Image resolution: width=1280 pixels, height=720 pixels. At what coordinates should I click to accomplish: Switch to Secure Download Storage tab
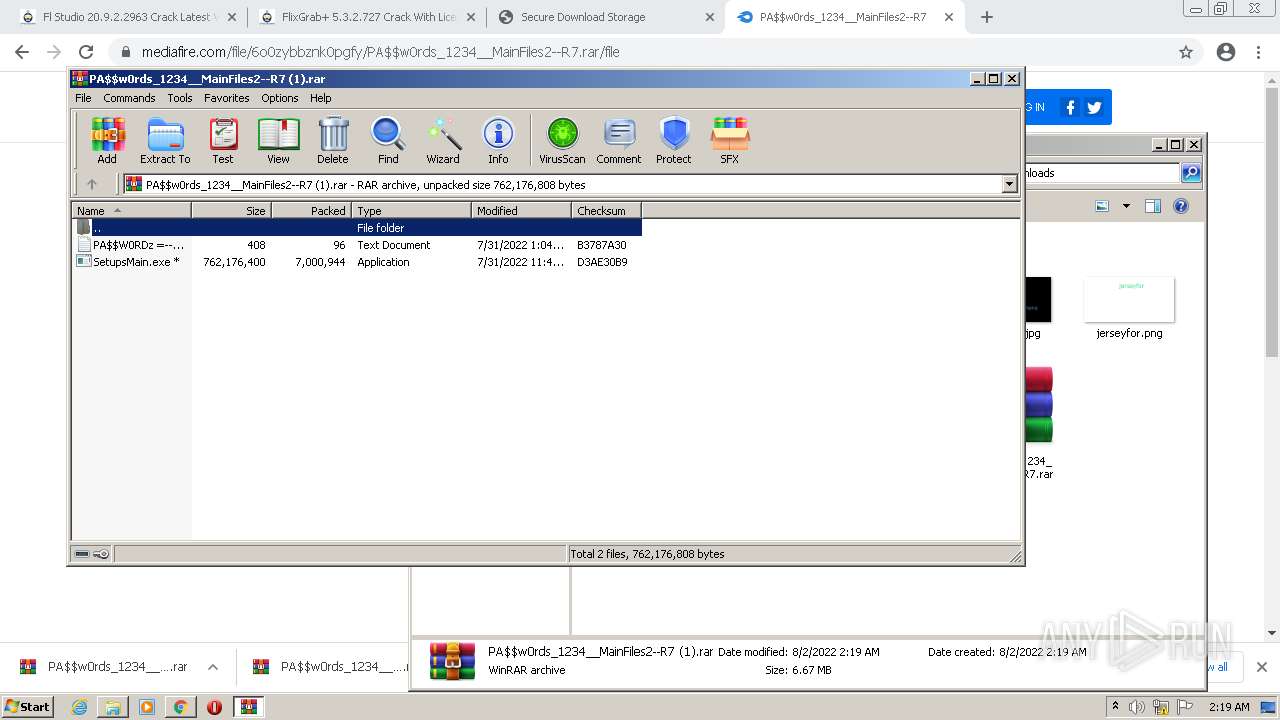click(x=606, y=17)
